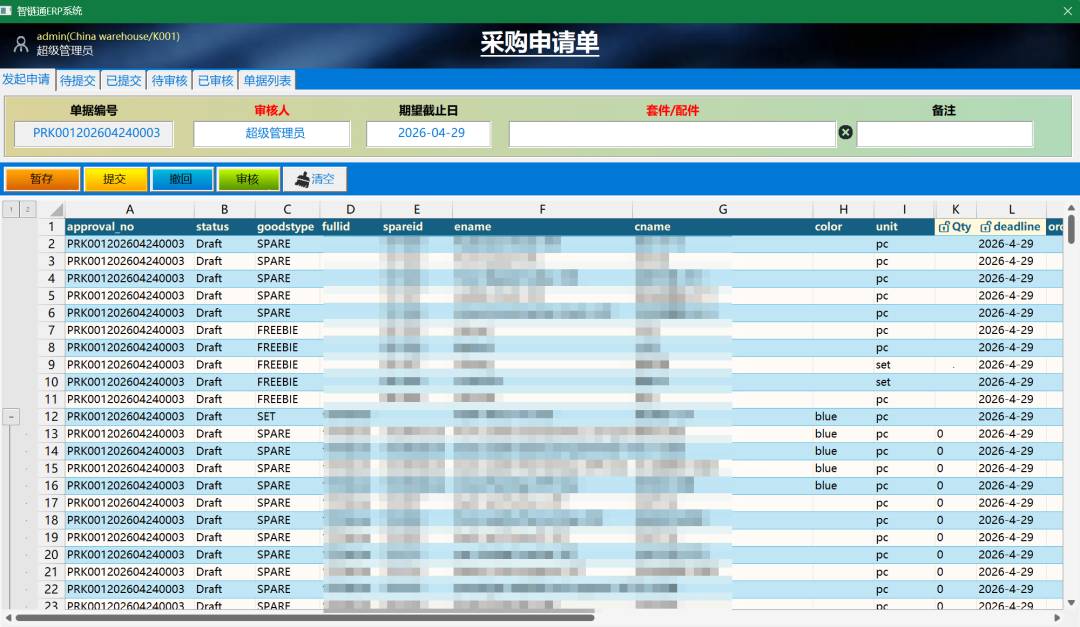
Task: Click the goodstype header cell
Action: point(287,227)
